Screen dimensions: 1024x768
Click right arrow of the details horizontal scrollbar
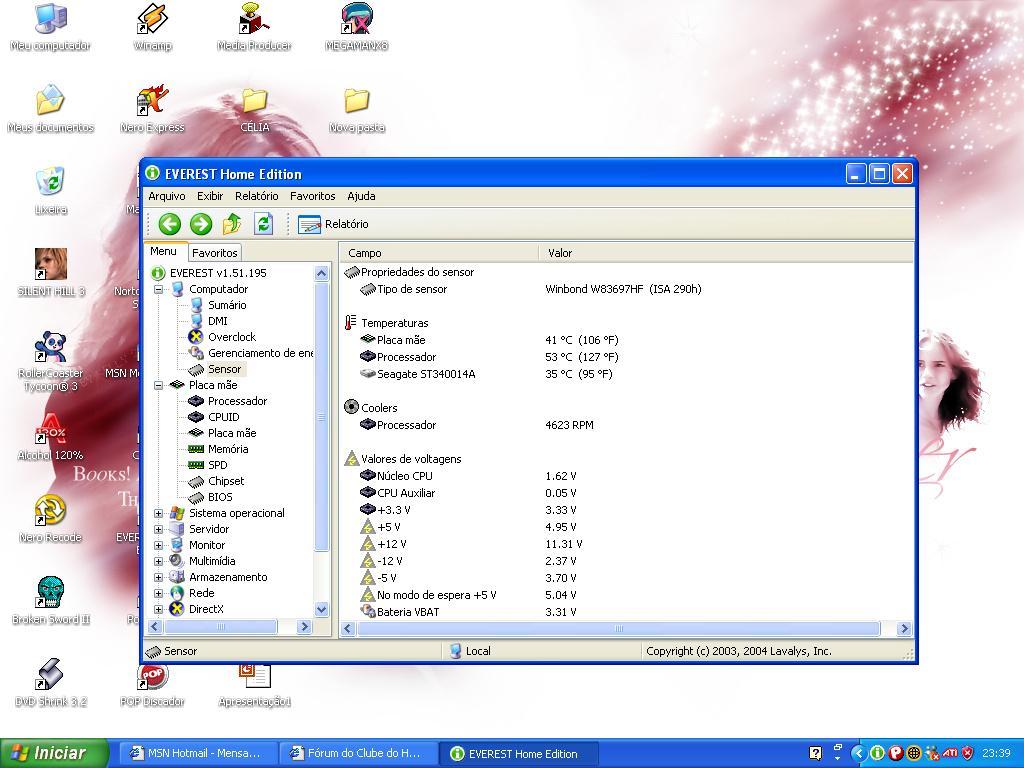coord(904,628)
